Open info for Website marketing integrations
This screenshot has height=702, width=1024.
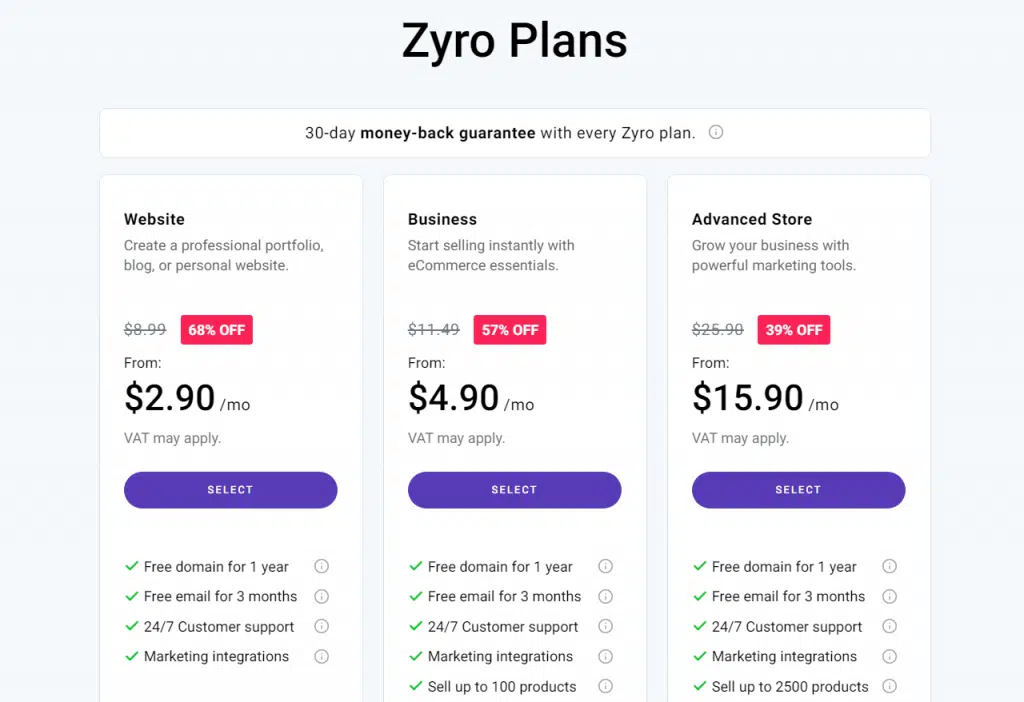(321, 656)
